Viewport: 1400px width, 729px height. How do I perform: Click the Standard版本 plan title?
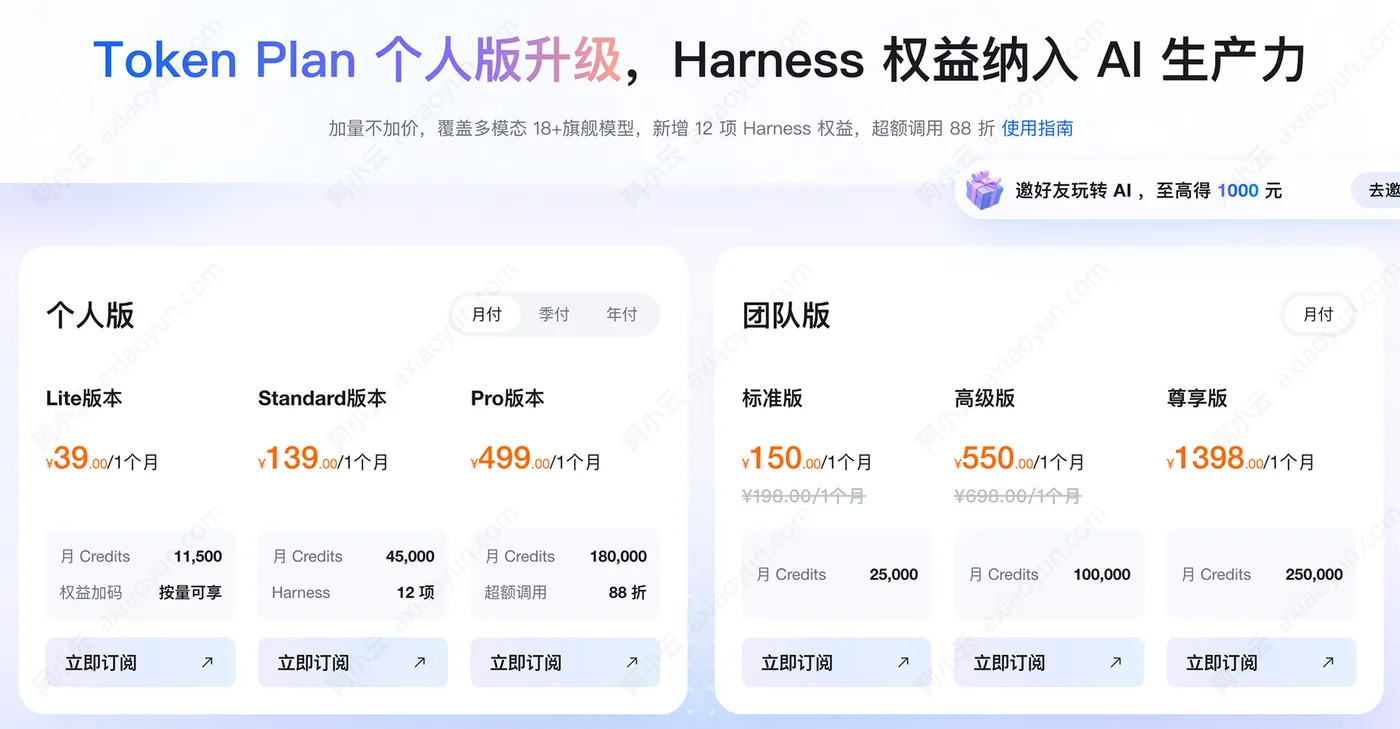tap(322, 398)
